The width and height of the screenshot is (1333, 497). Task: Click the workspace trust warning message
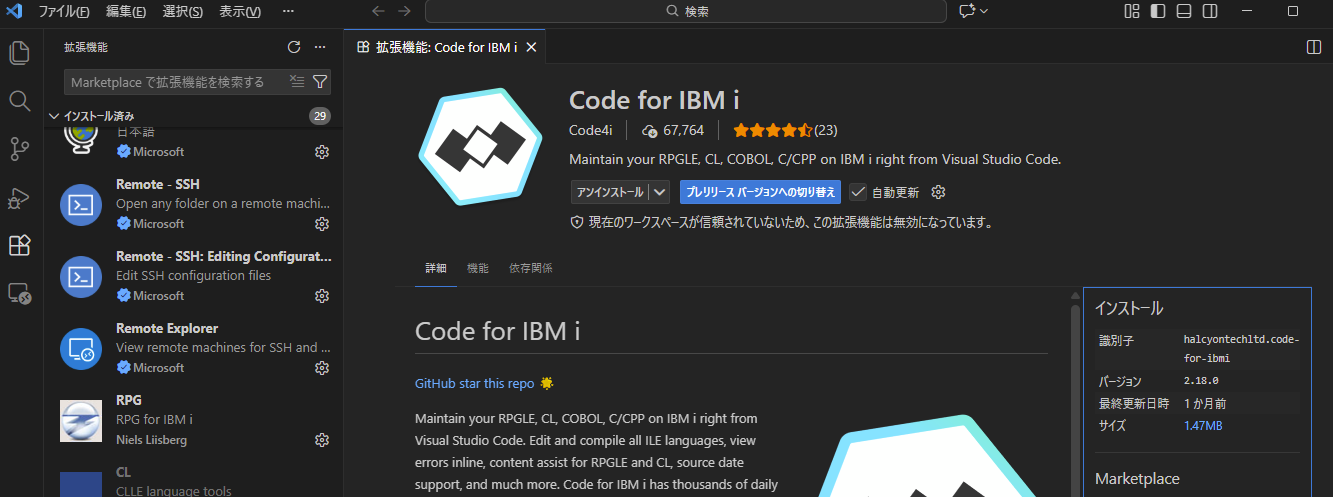(x=780, y=222)
